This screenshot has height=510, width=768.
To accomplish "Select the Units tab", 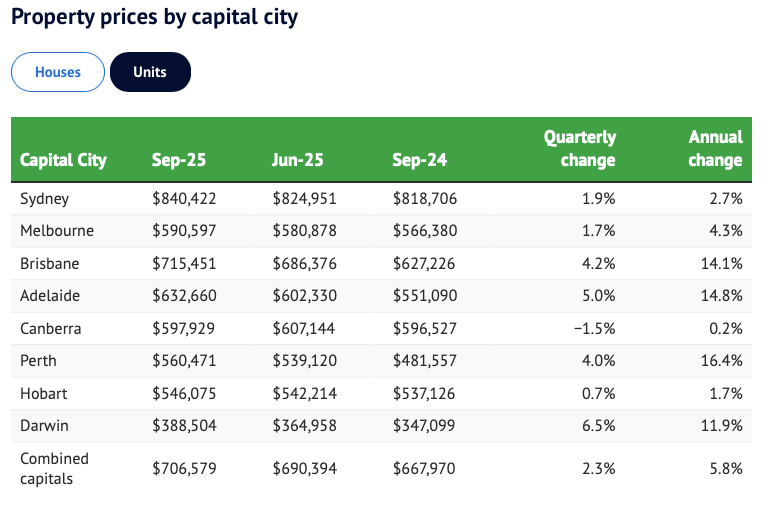I will (x=150, y=72).
